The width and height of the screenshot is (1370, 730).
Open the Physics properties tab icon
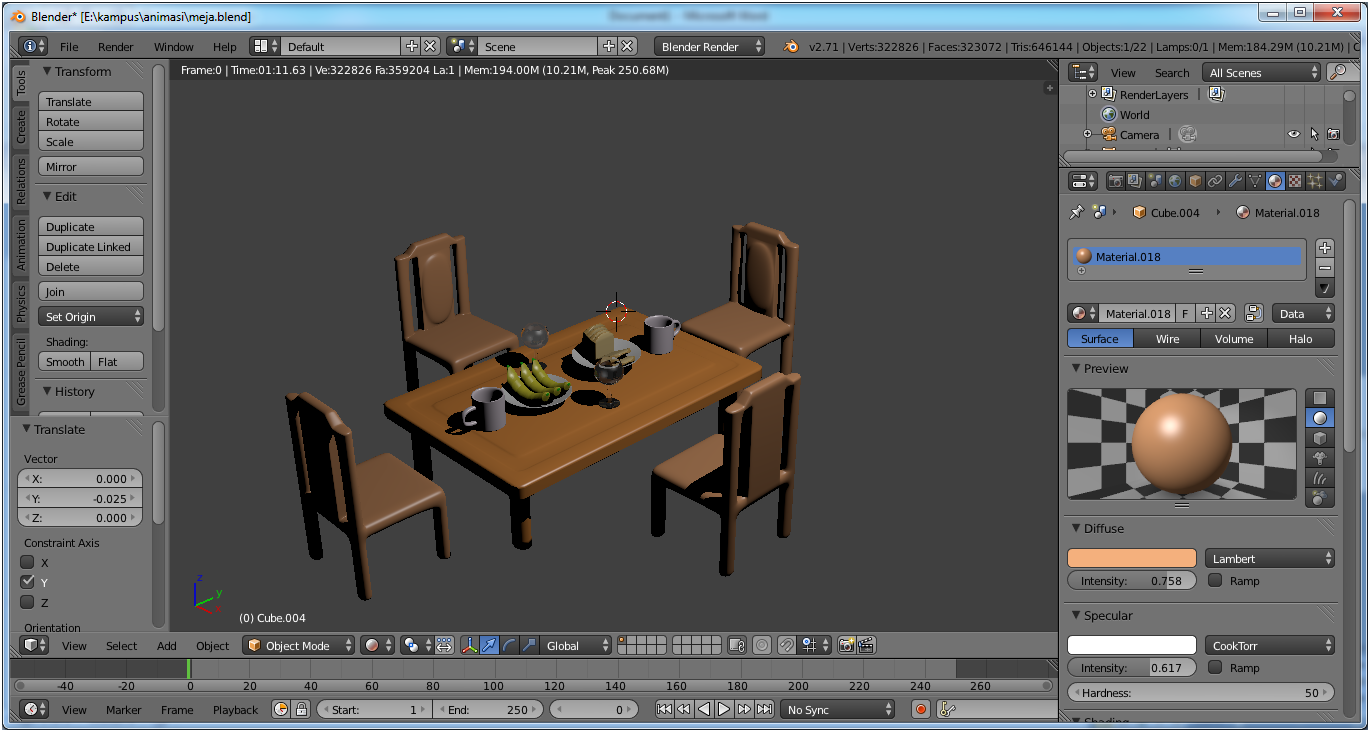coord(1335,181)
